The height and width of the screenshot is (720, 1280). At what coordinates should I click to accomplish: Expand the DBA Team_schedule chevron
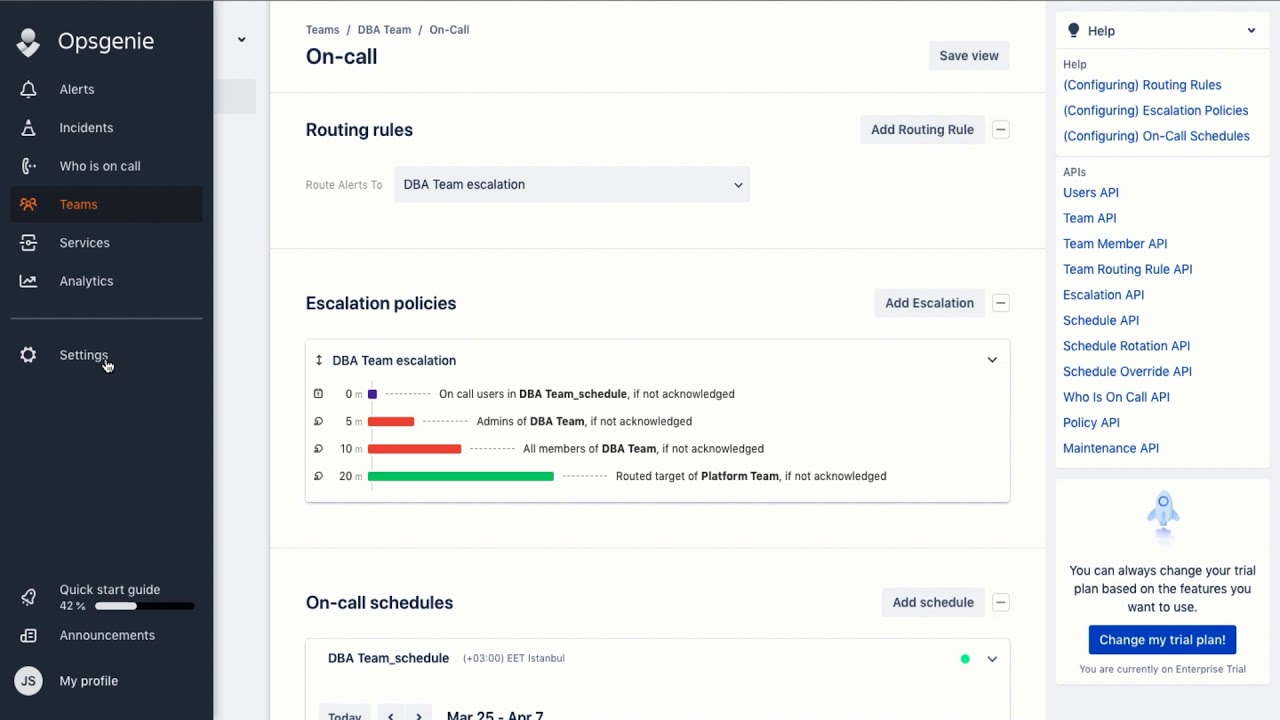tap(992, 659)
